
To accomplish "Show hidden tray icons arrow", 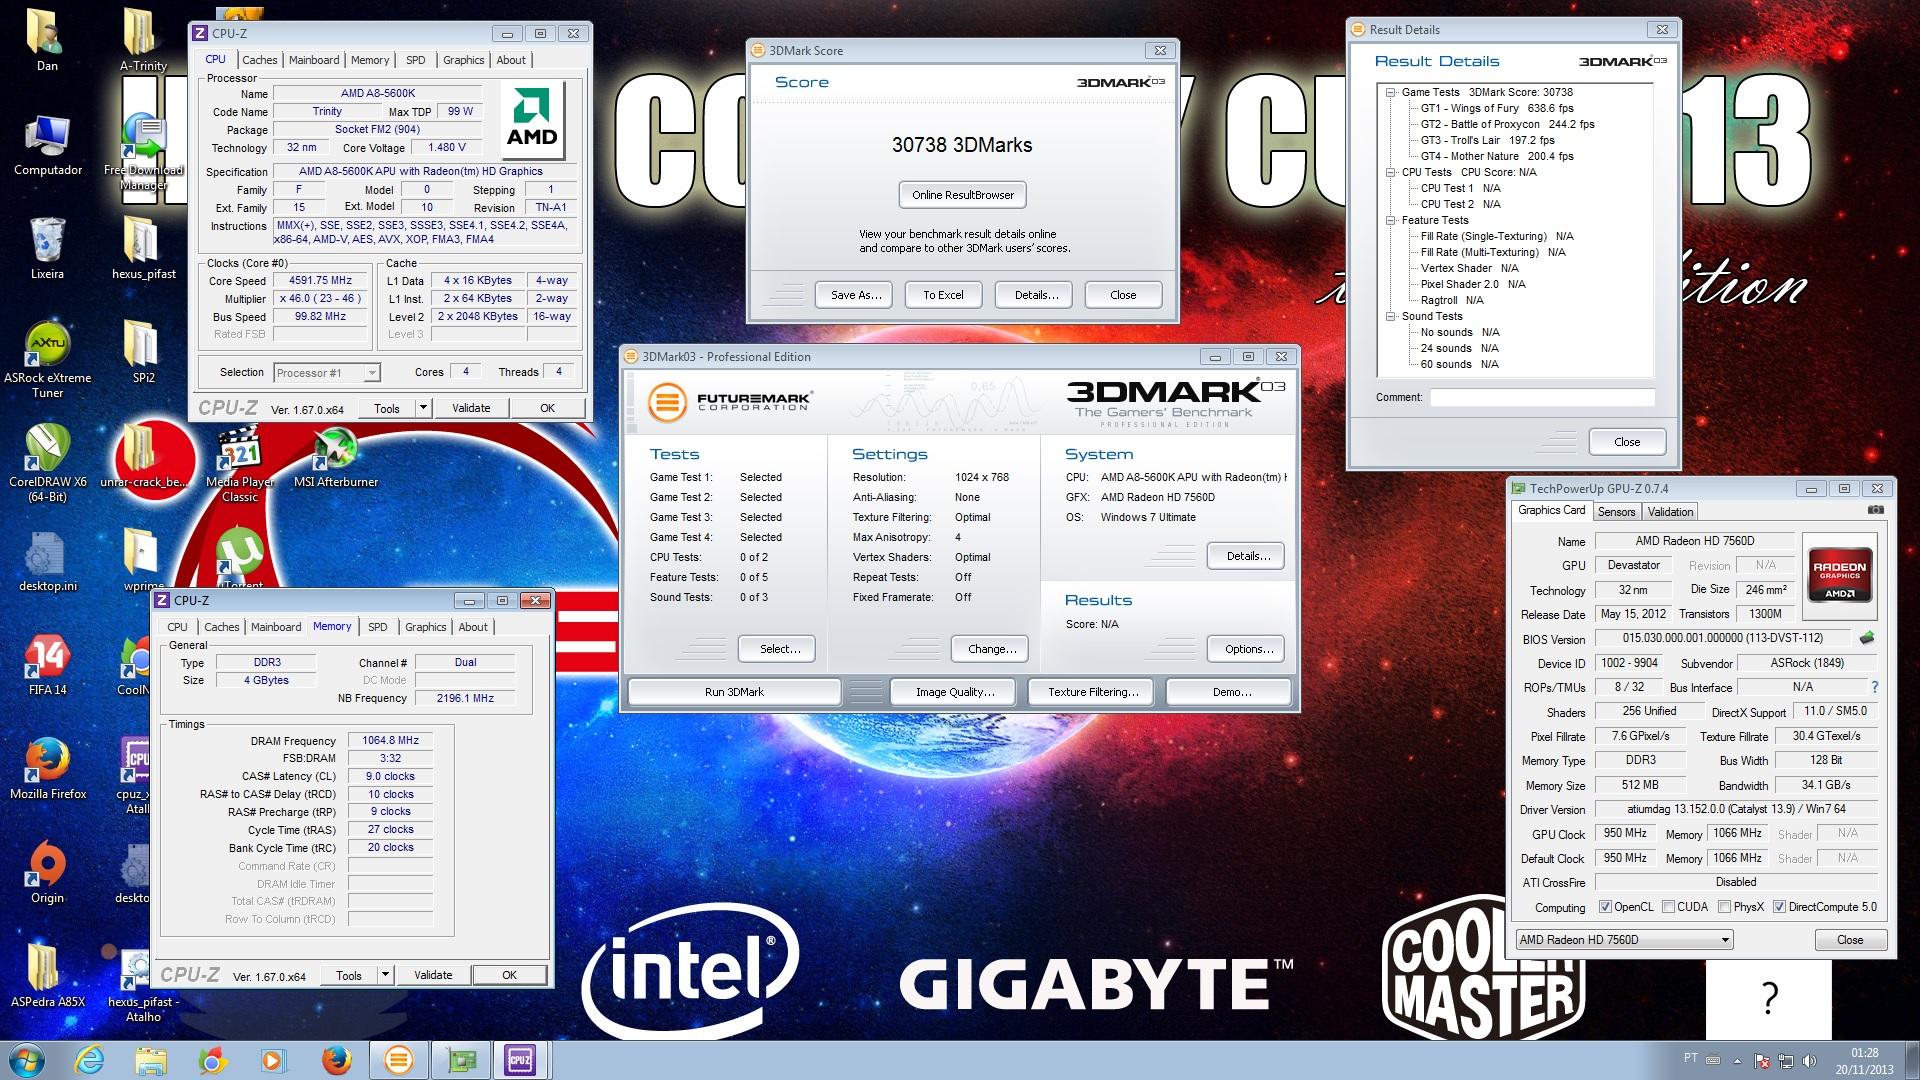I will (1737, 1061).
